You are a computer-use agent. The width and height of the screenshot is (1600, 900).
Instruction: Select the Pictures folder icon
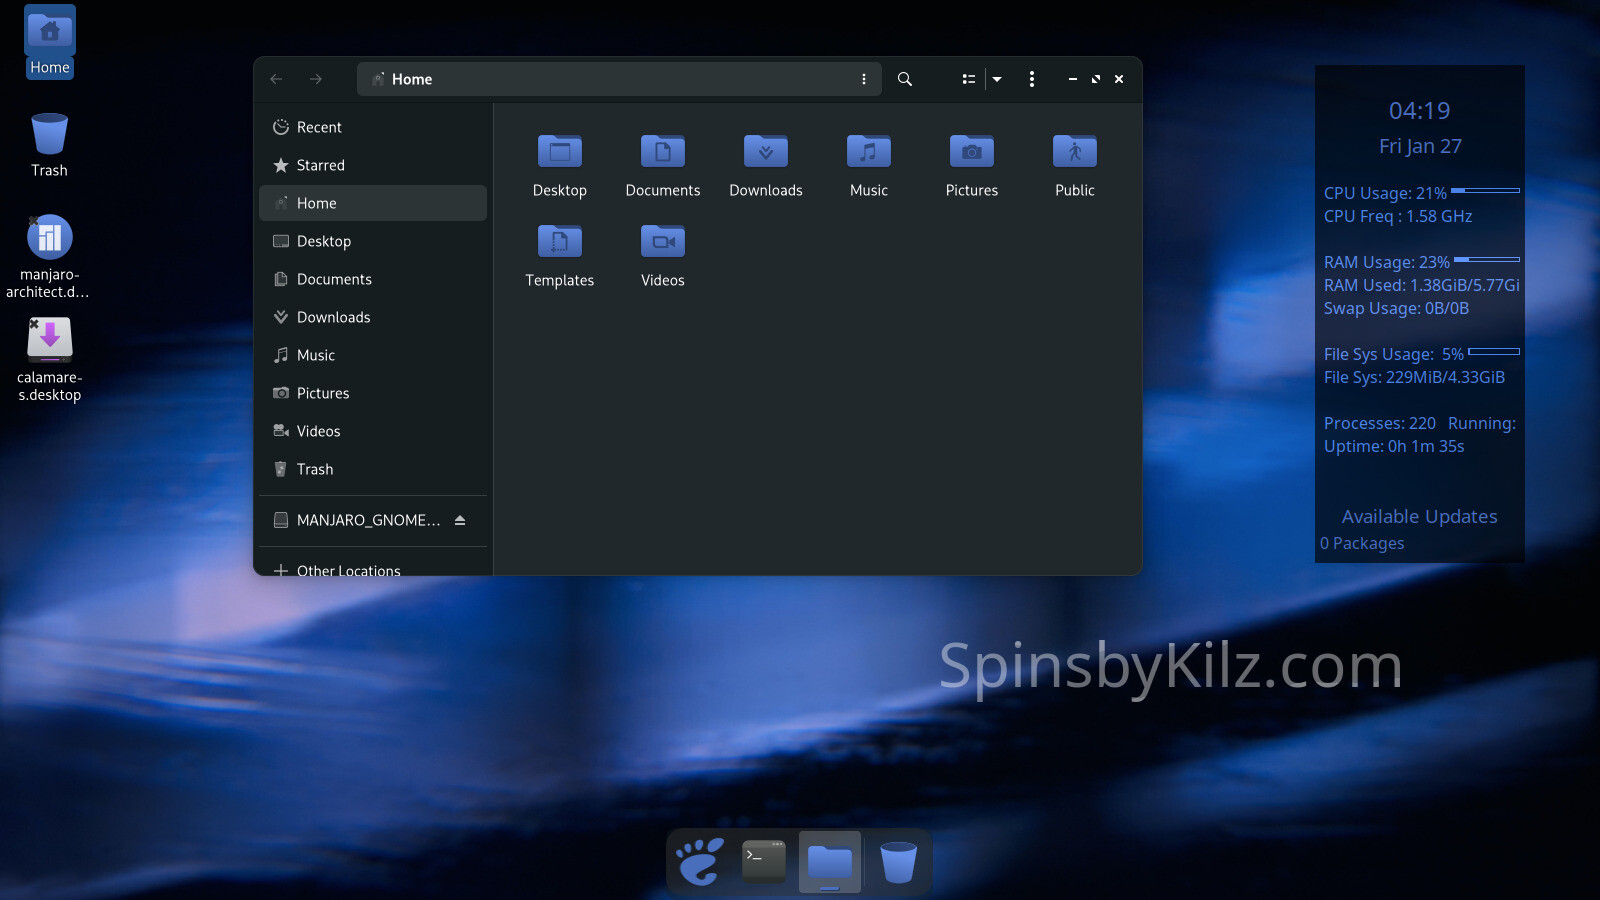(x=971, y=152)
